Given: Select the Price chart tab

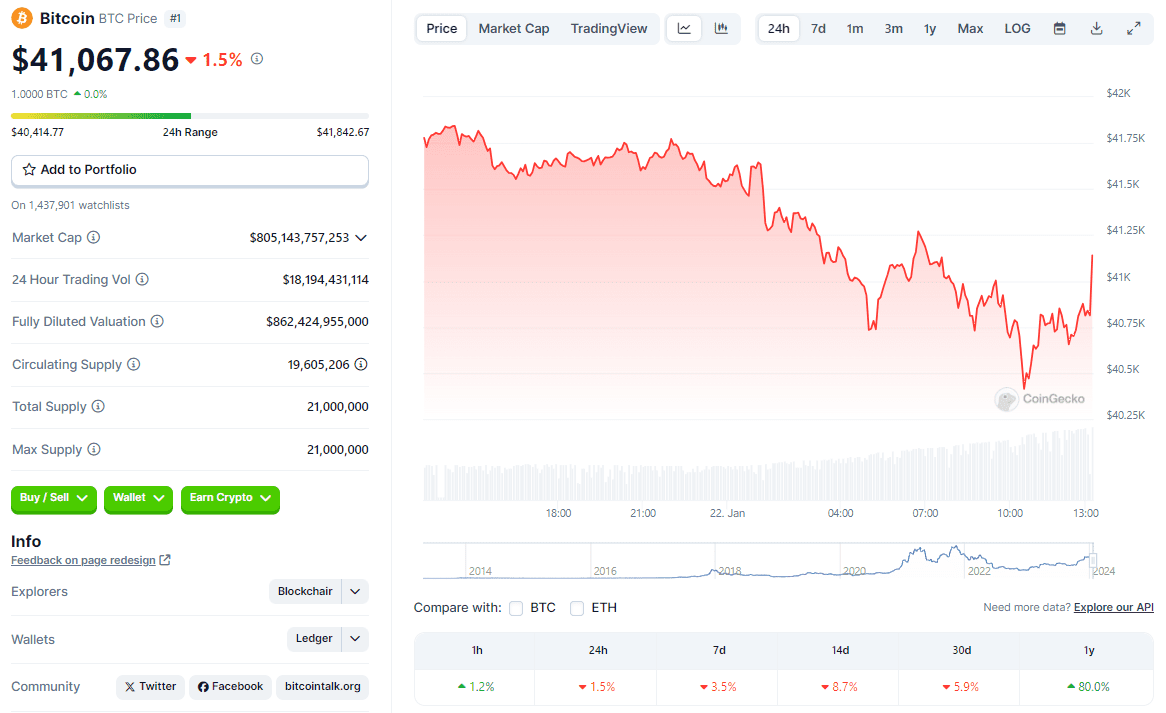Looking at the screenshot, I should (x=442, y=28).
